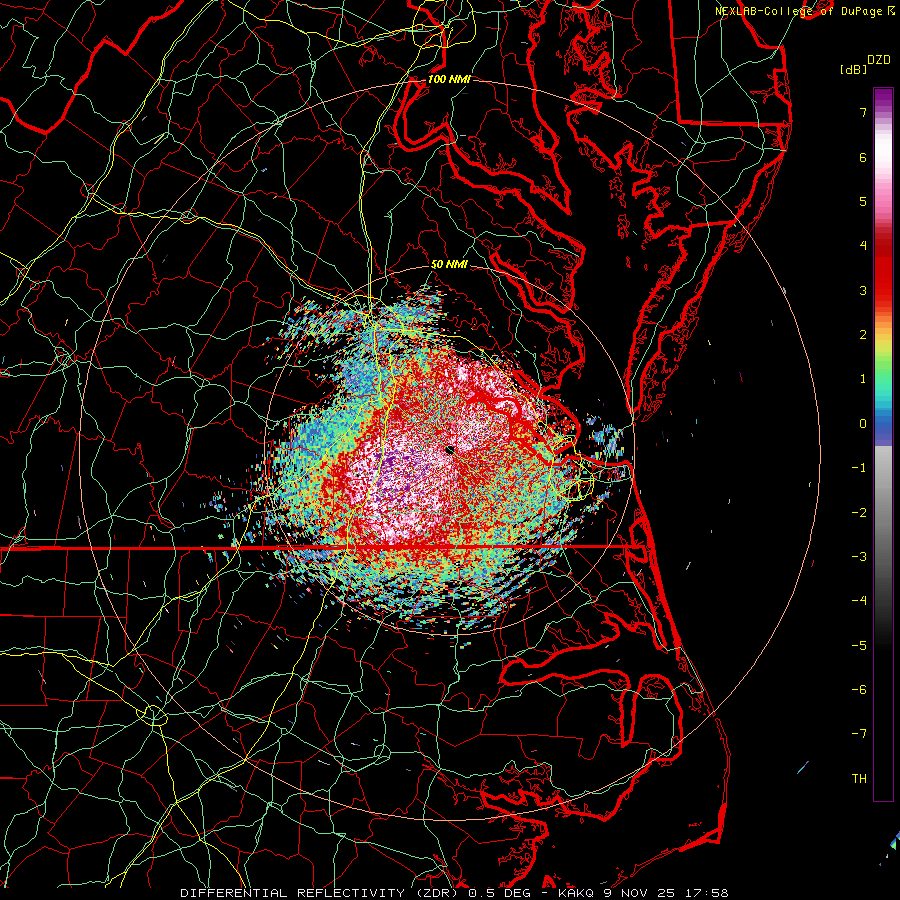Click the 5 dB legend label
This screenshot has height=900, width=900.
(x=863, y=201)
